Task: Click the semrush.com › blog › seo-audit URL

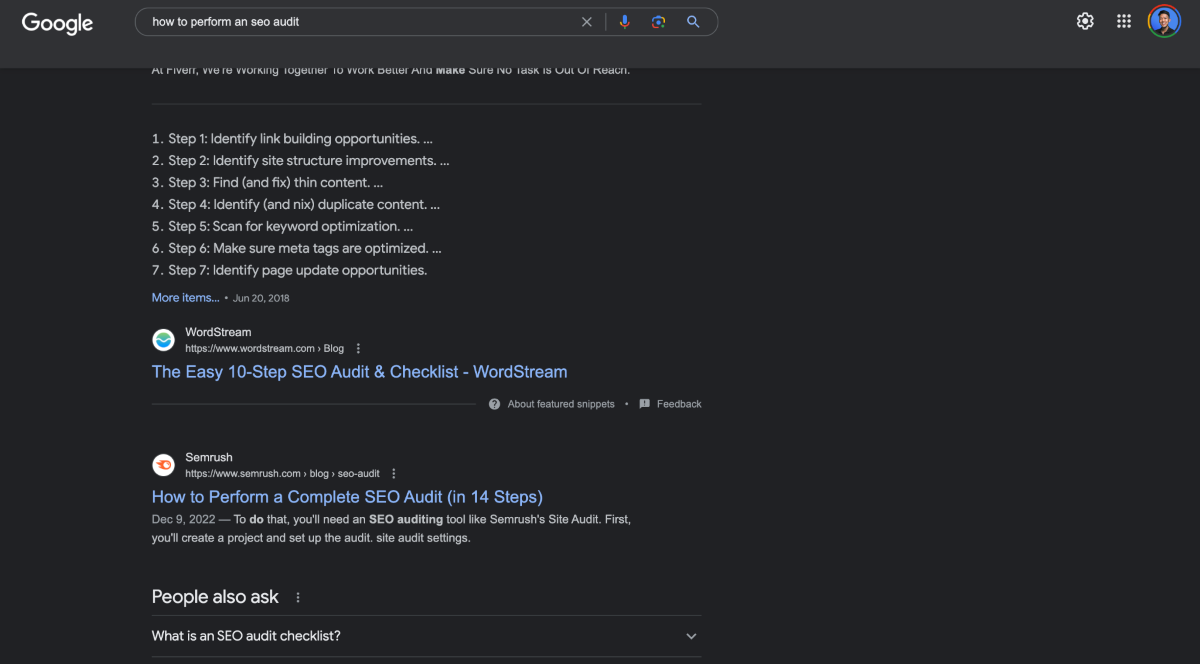Action: point(282,474)
